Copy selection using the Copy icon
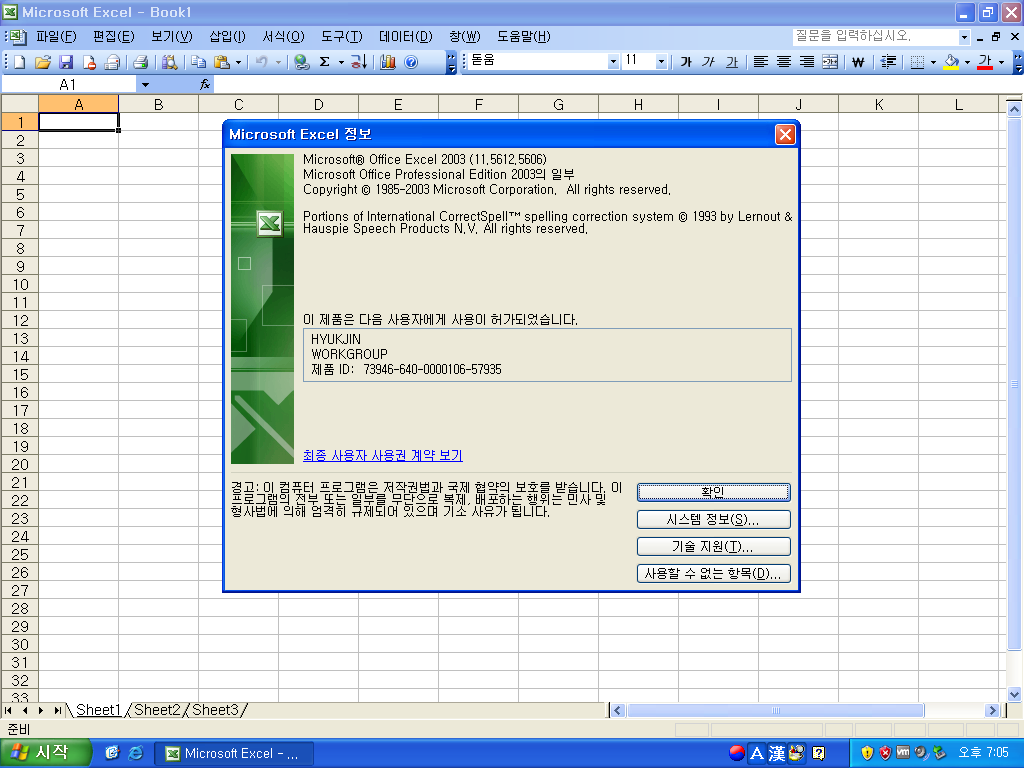This screenshot has height=768, width=1024. point(198,62)
